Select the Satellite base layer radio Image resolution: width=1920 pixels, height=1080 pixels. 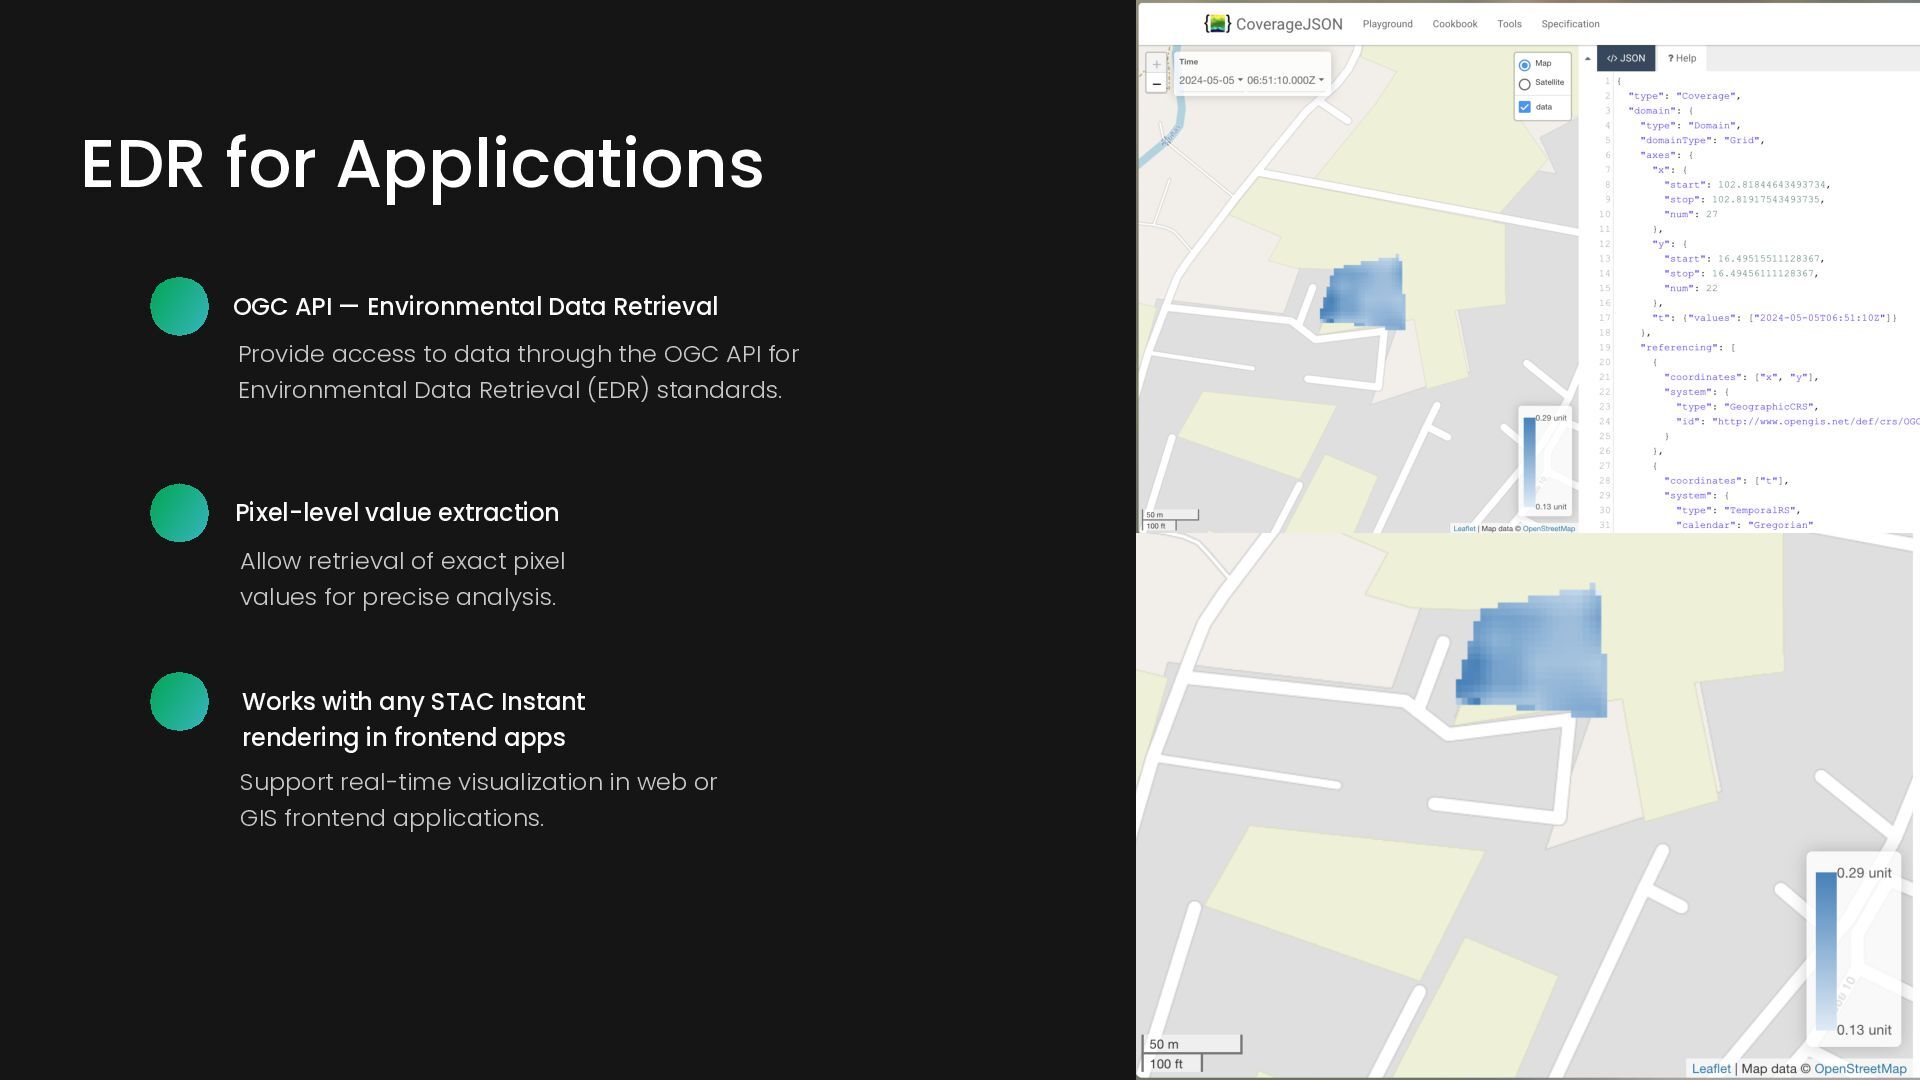tap(1525, 84)
